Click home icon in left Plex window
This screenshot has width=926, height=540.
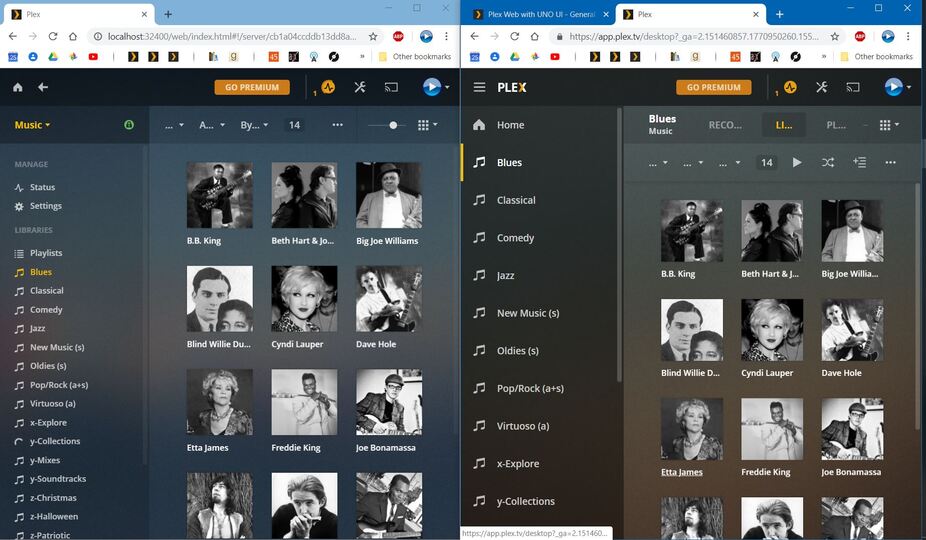pos(18,87)
